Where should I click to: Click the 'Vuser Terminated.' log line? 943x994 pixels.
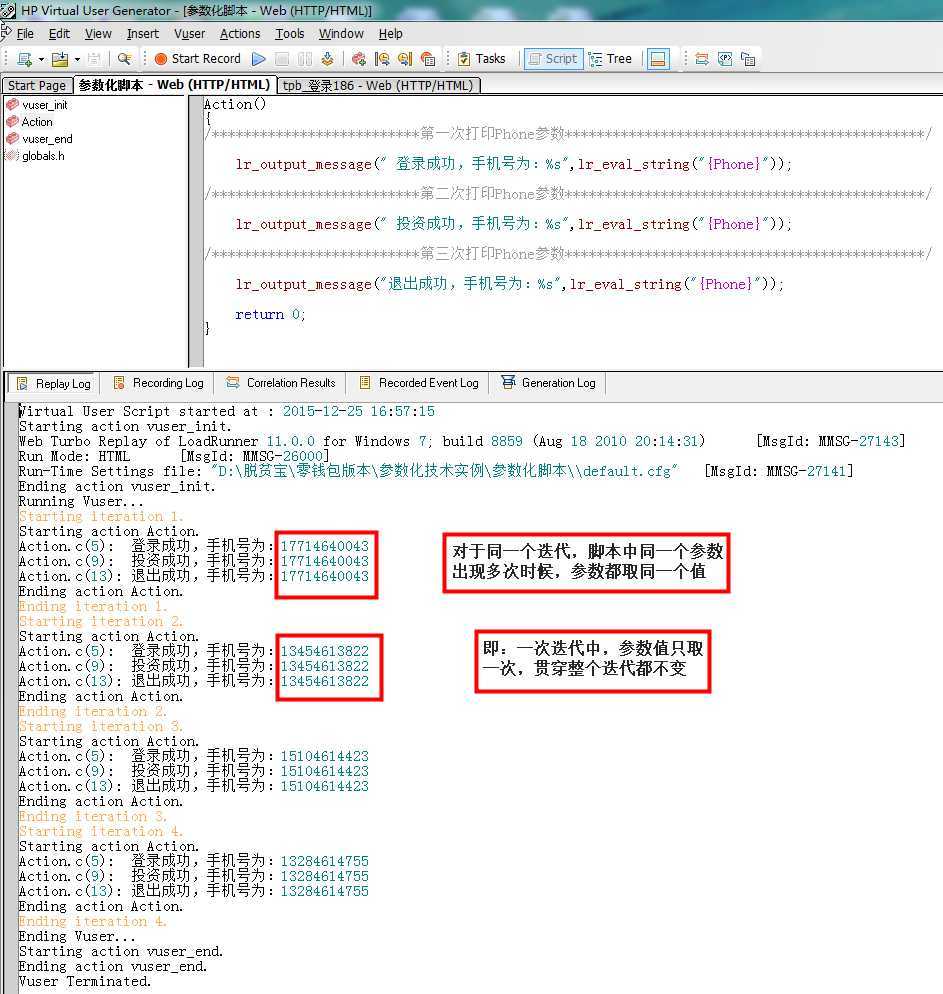point(85,982)
